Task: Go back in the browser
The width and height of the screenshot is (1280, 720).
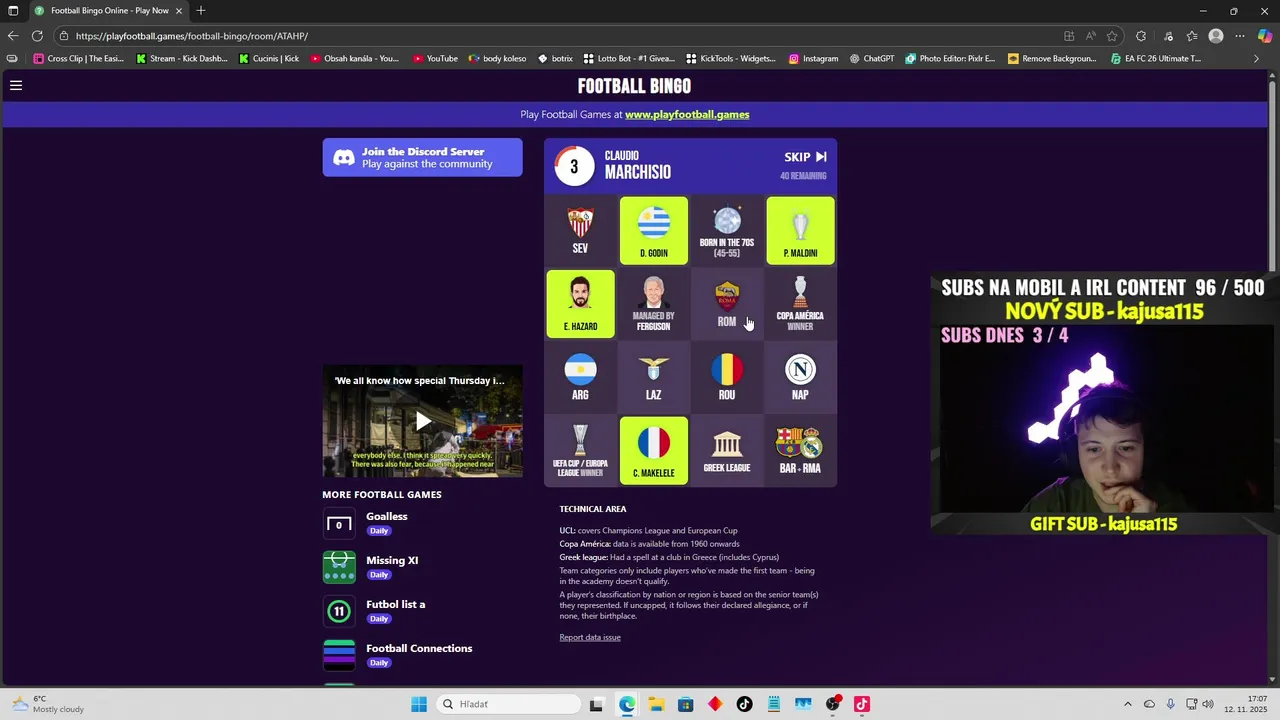Action: point(13,36)
